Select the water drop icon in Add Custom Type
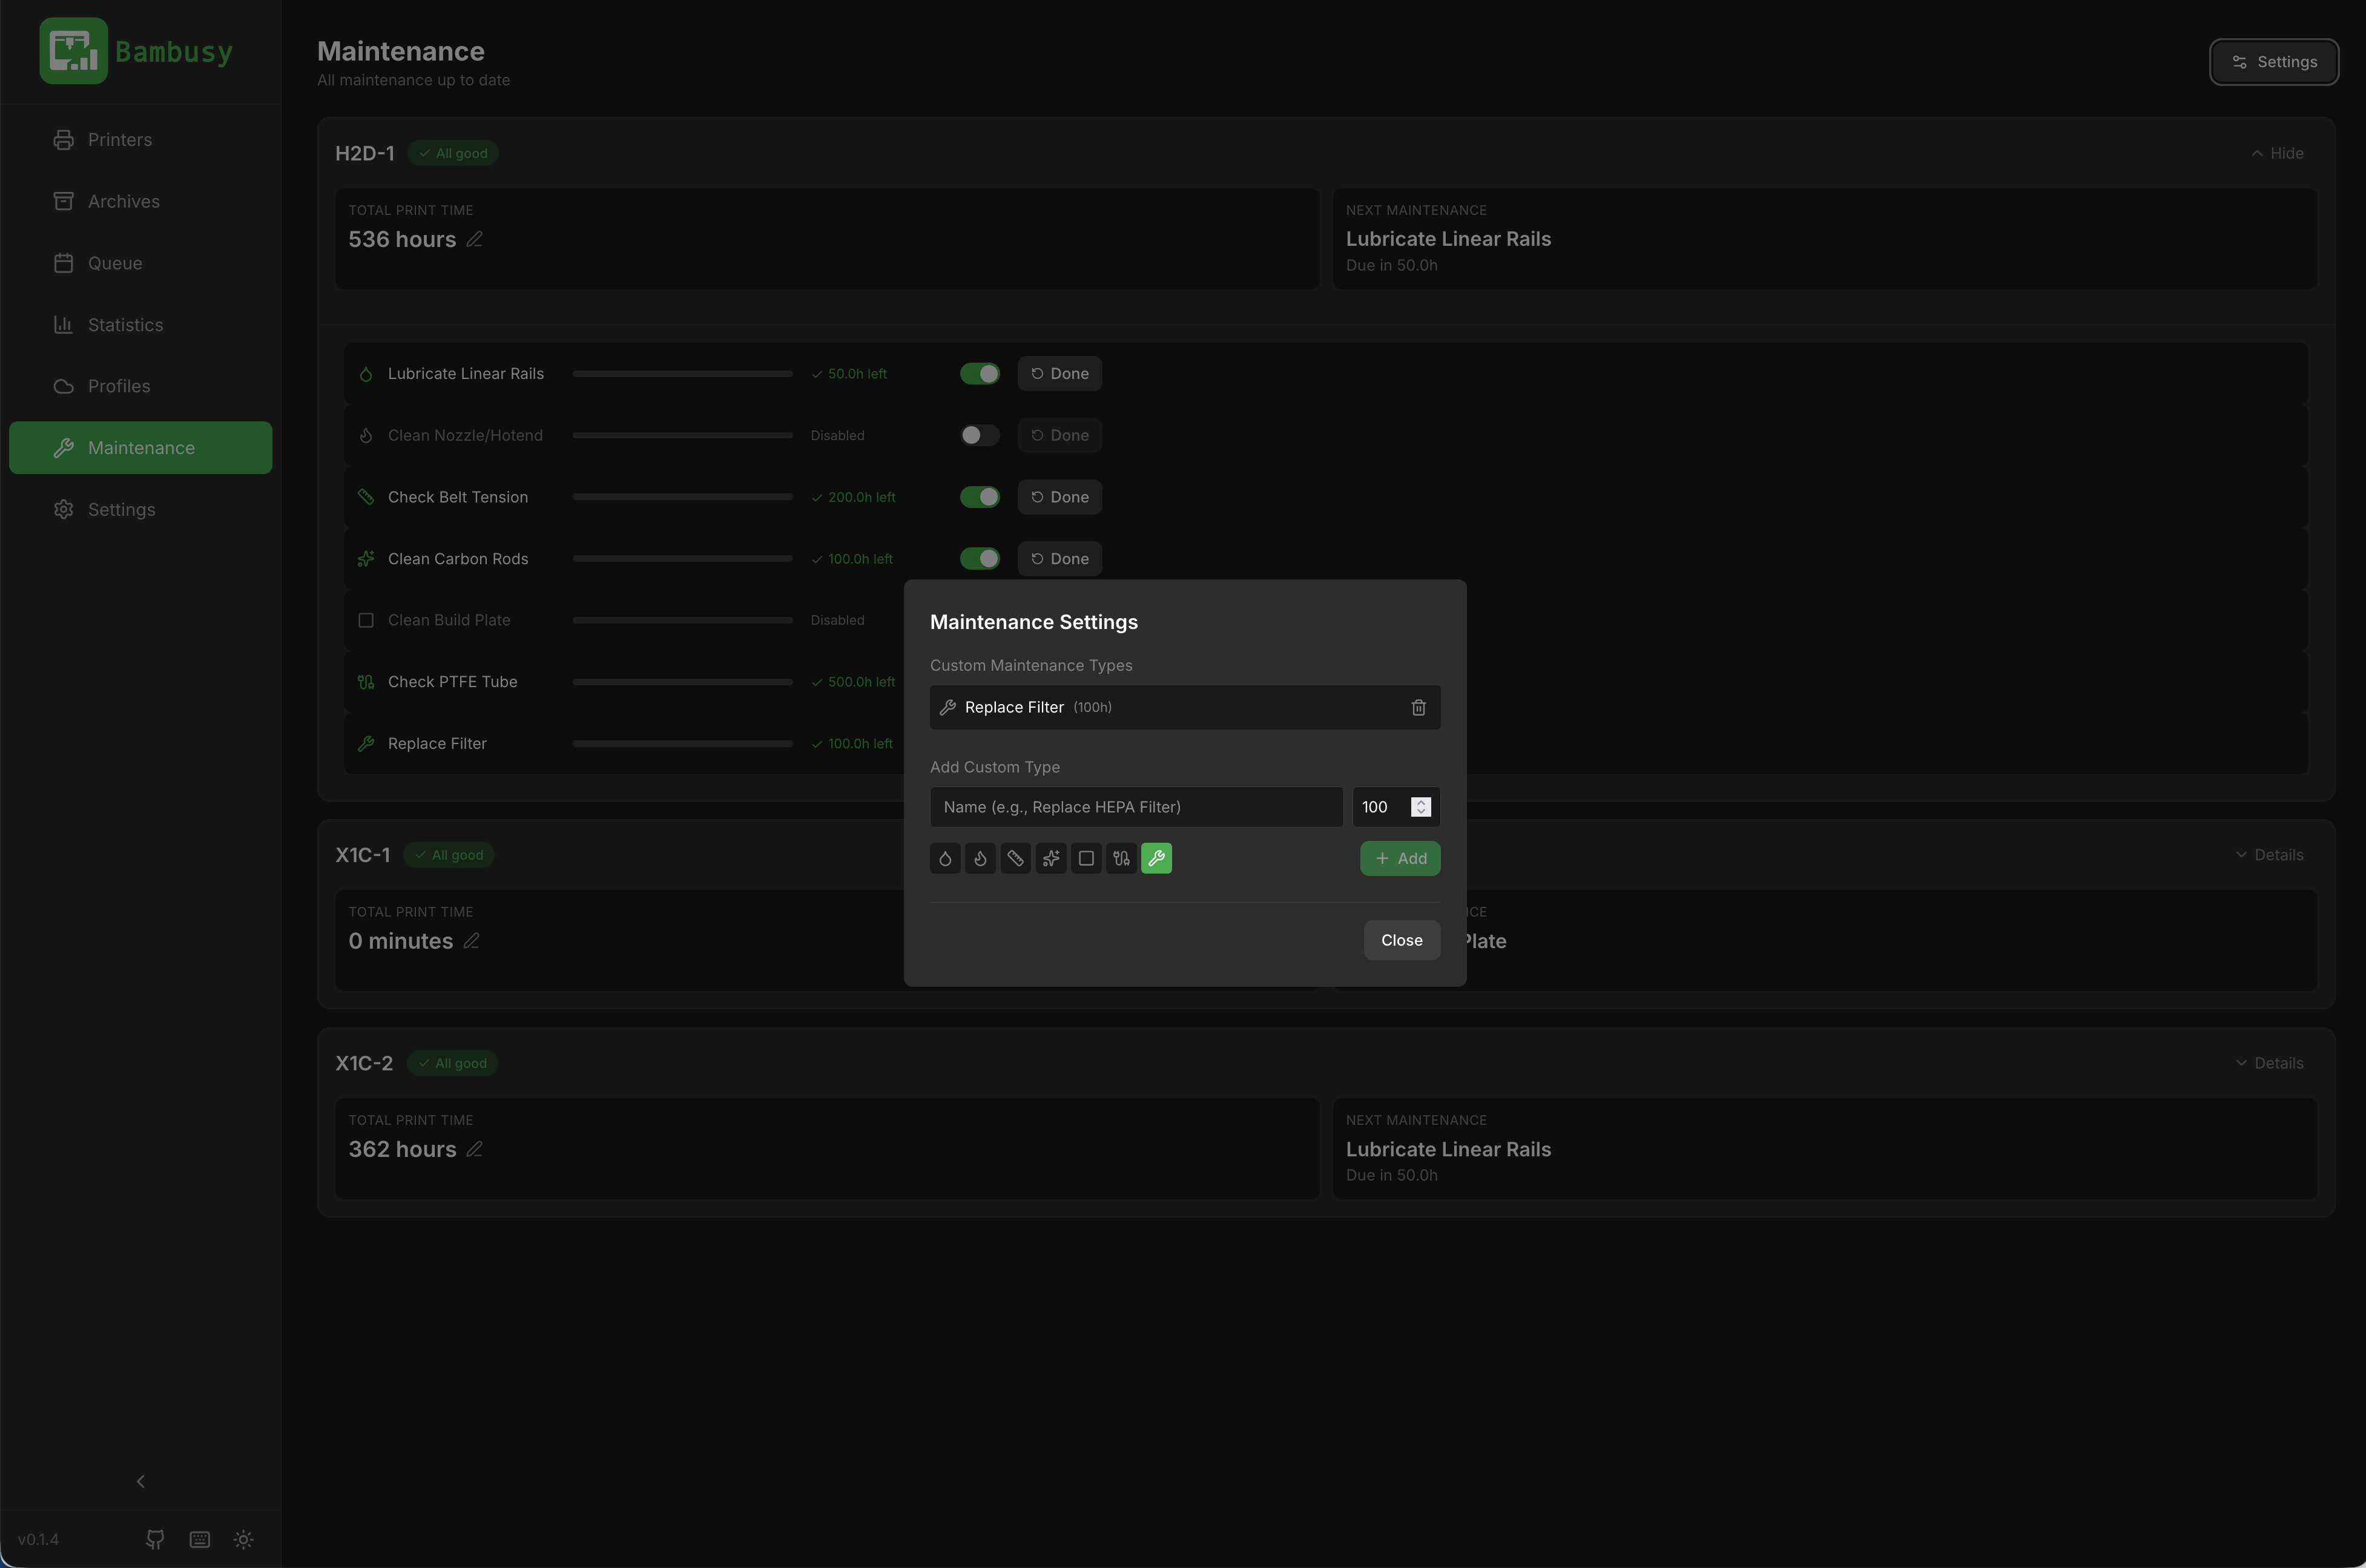 click(945, 858)
